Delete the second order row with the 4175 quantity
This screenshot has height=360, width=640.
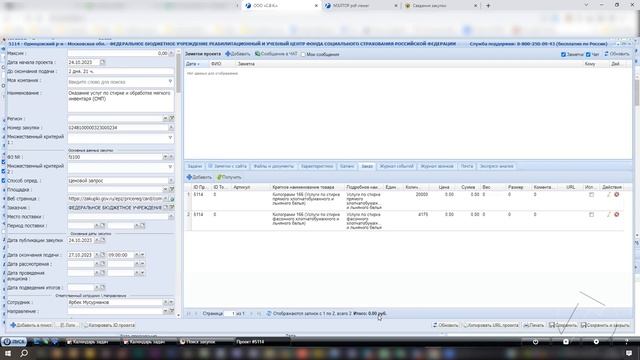coord(616,214)
